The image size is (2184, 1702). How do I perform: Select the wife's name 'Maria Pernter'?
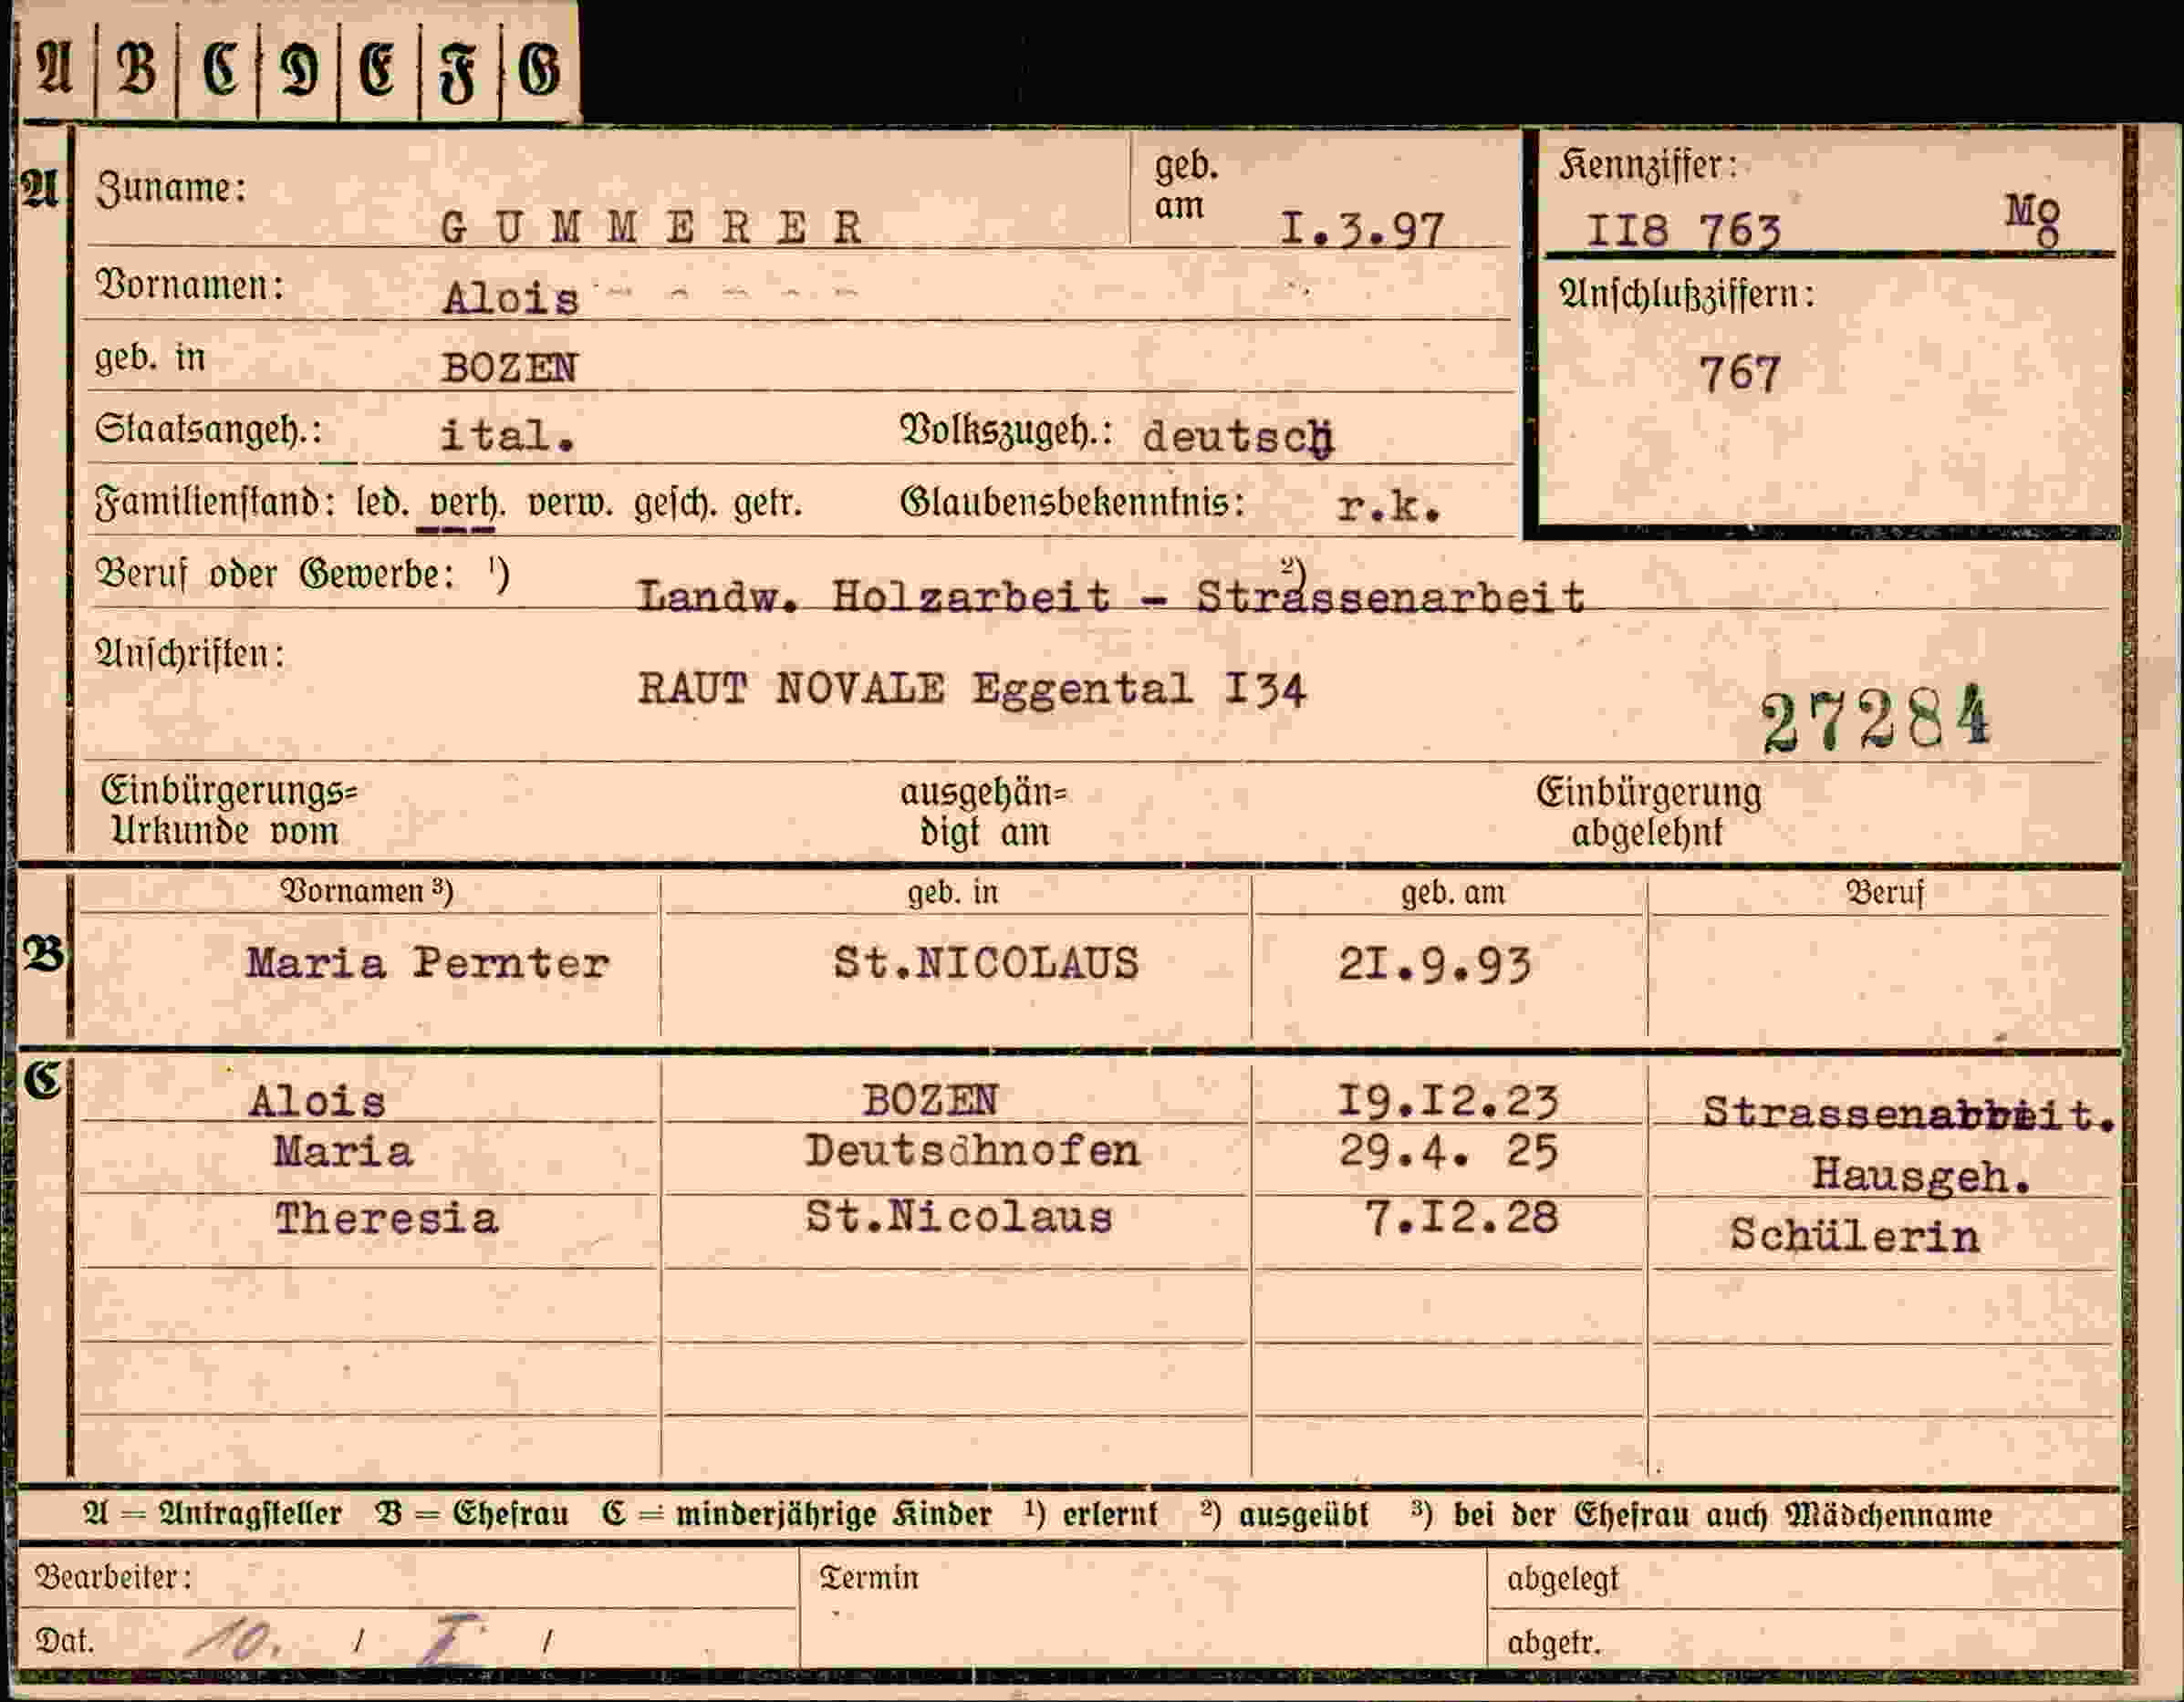tap(428, 963)
